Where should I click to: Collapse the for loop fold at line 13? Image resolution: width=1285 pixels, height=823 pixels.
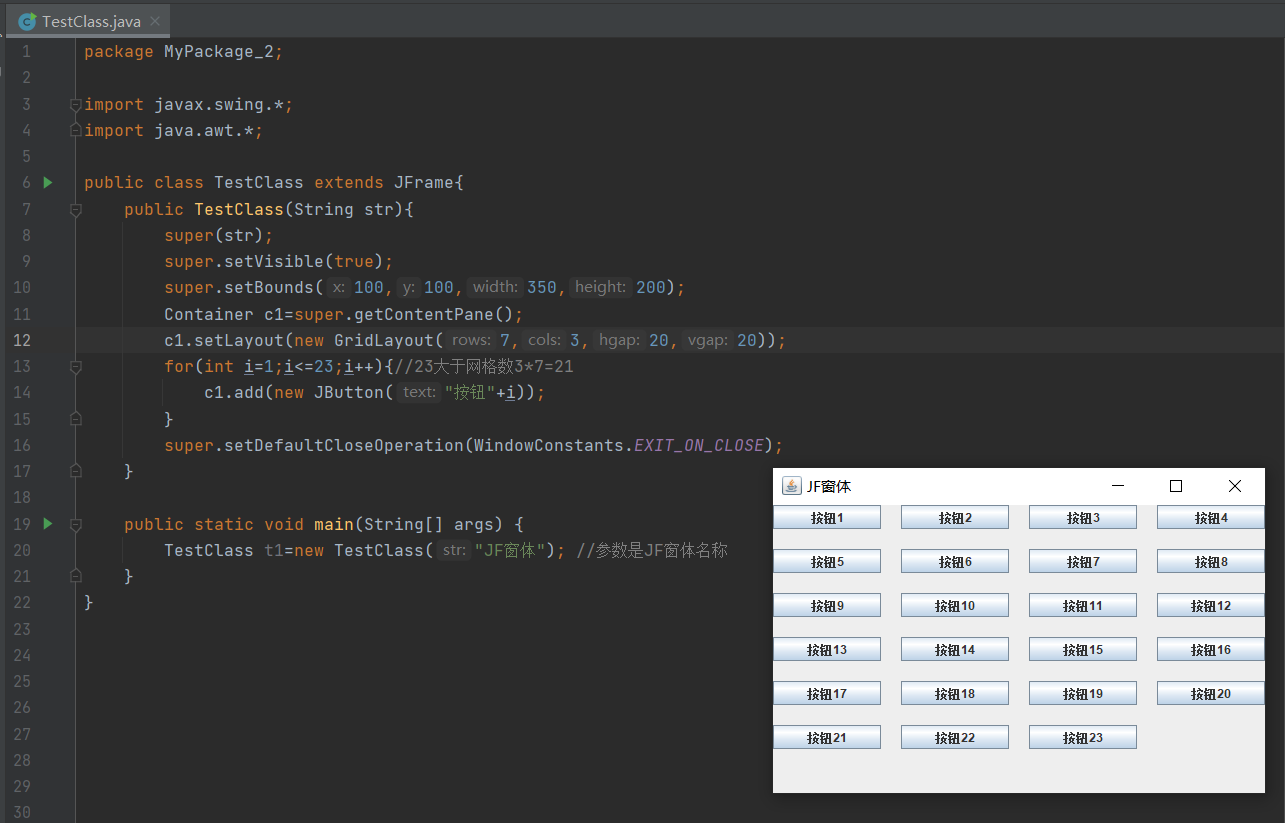75,366
